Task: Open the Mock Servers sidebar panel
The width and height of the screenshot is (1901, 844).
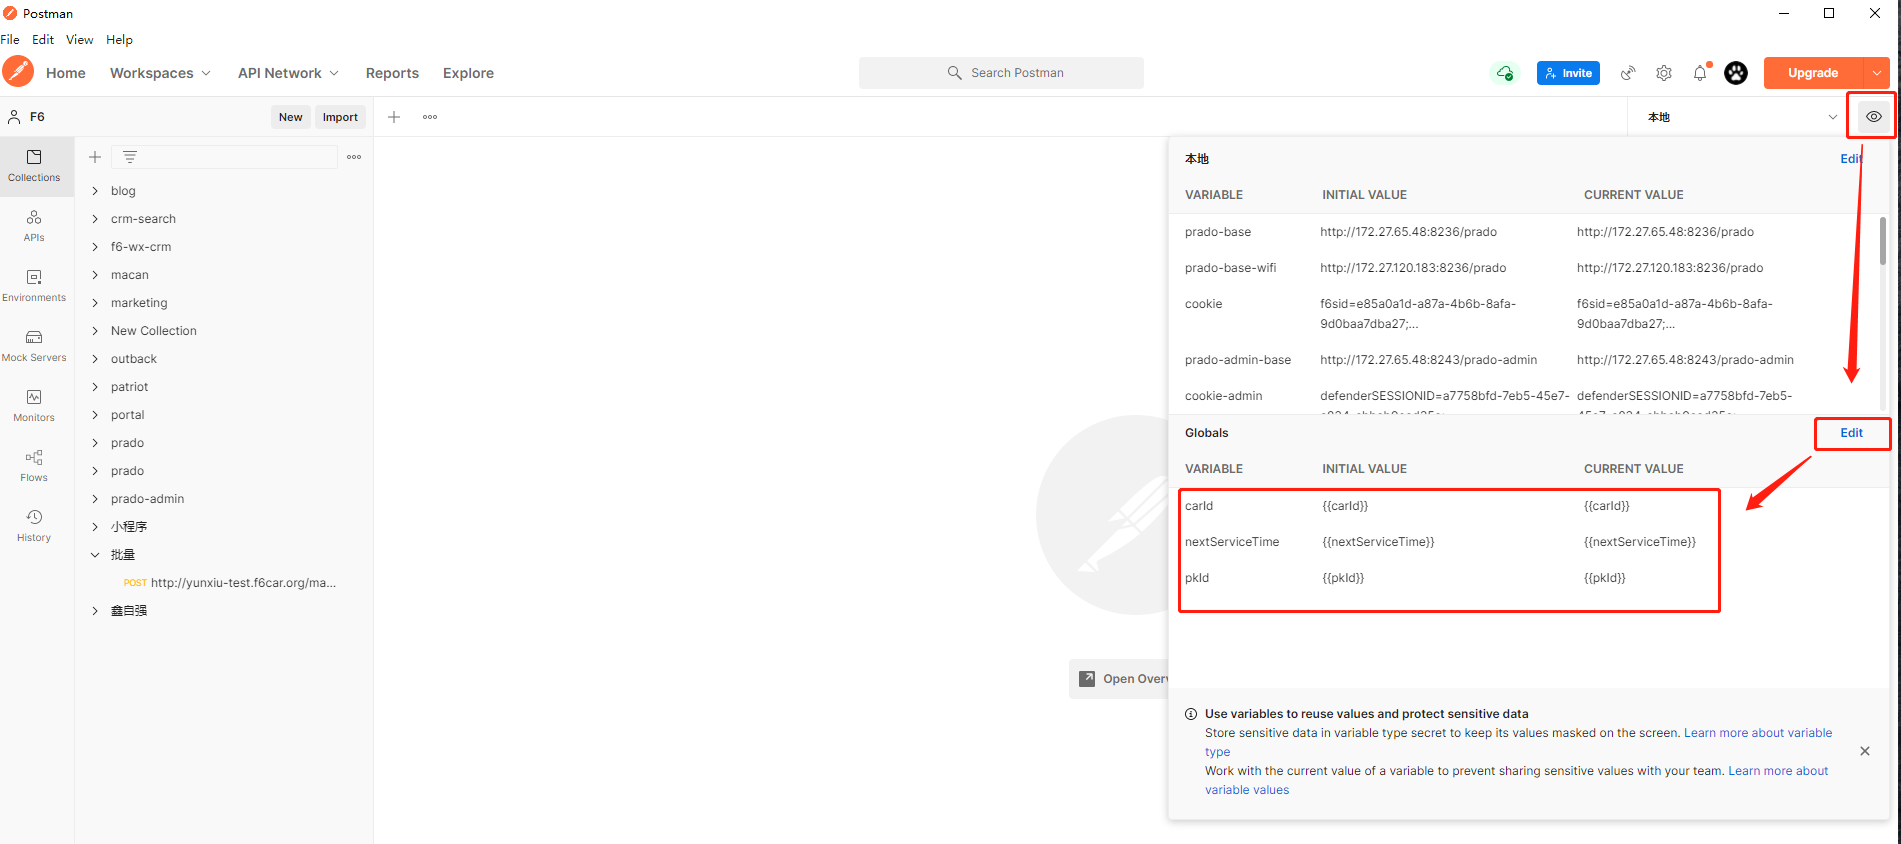Action: [x=34, y=346]
